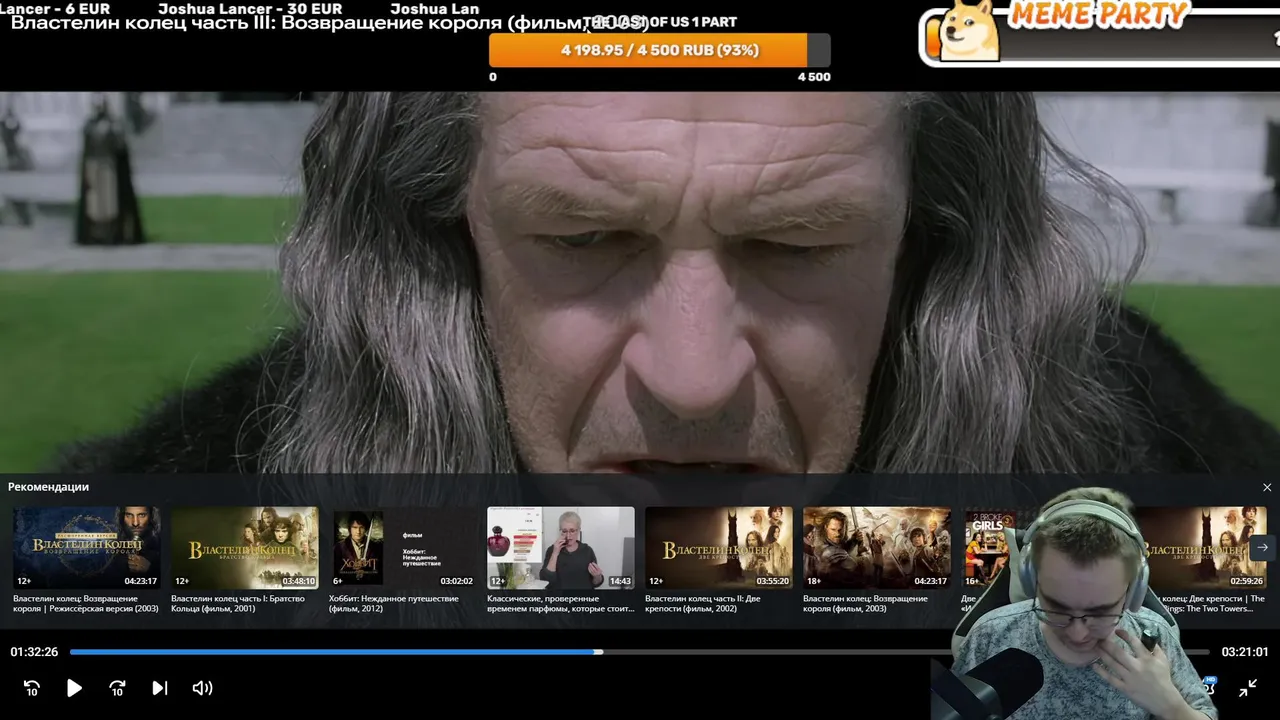Jump to the next video
This screenshot has height=720, width=1280.
point(159,688)
